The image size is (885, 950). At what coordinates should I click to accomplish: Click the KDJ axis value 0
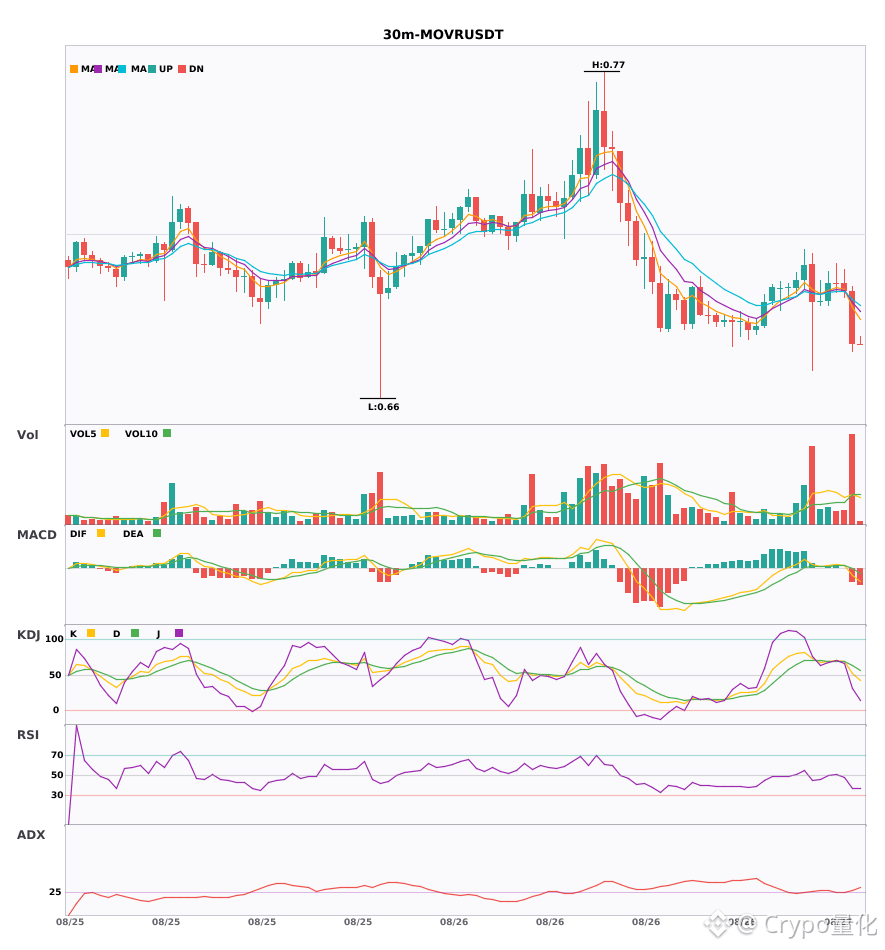[56, 710]
